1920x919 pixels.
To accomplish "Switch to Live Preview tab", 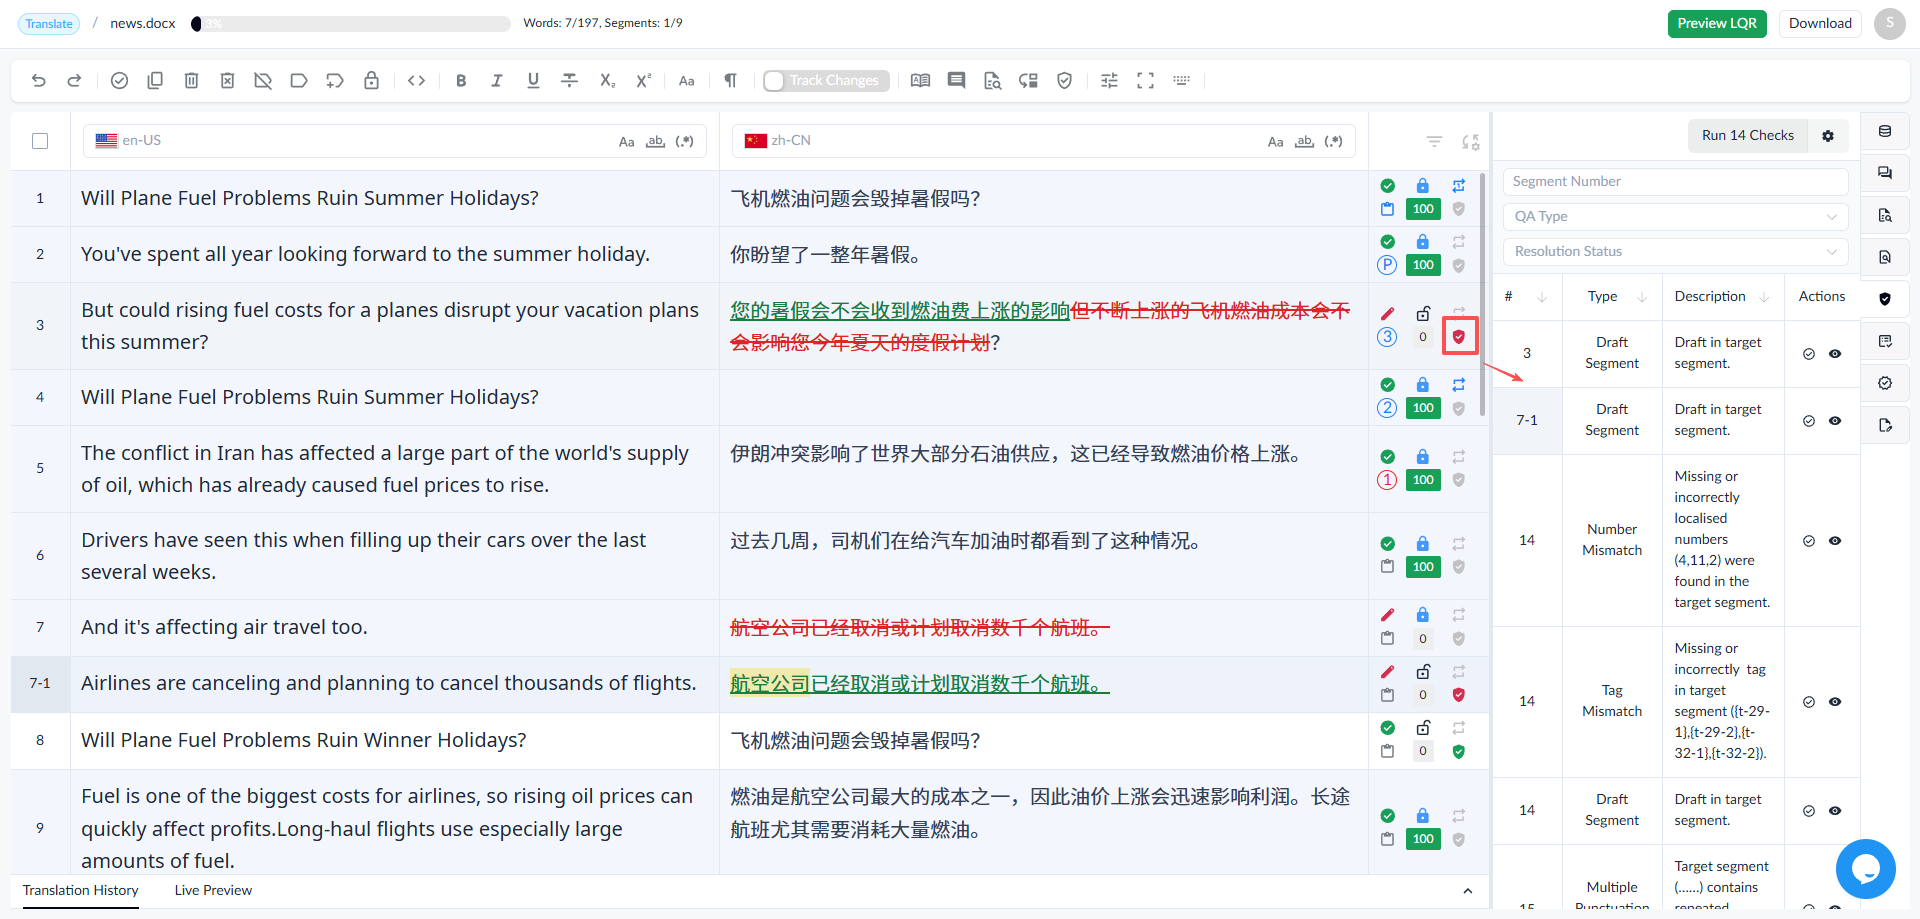I will click(x=213, y=891).
